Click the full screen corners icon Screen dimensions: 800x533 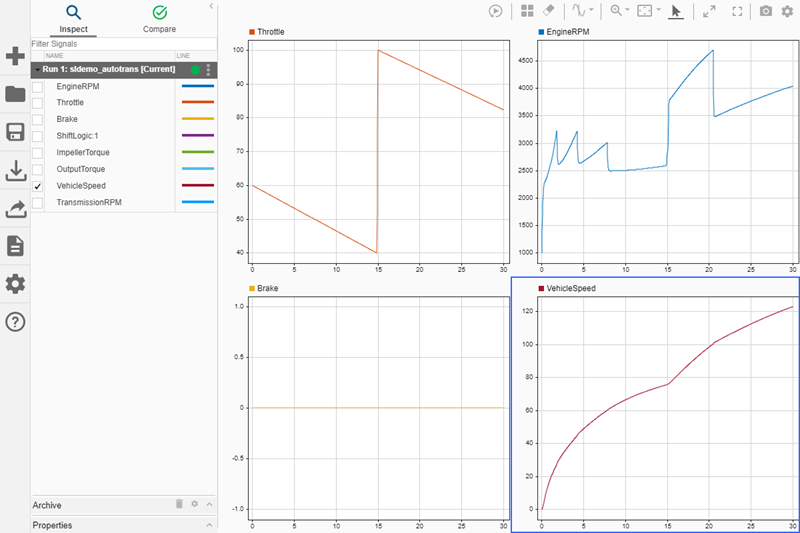pos(737,11)
